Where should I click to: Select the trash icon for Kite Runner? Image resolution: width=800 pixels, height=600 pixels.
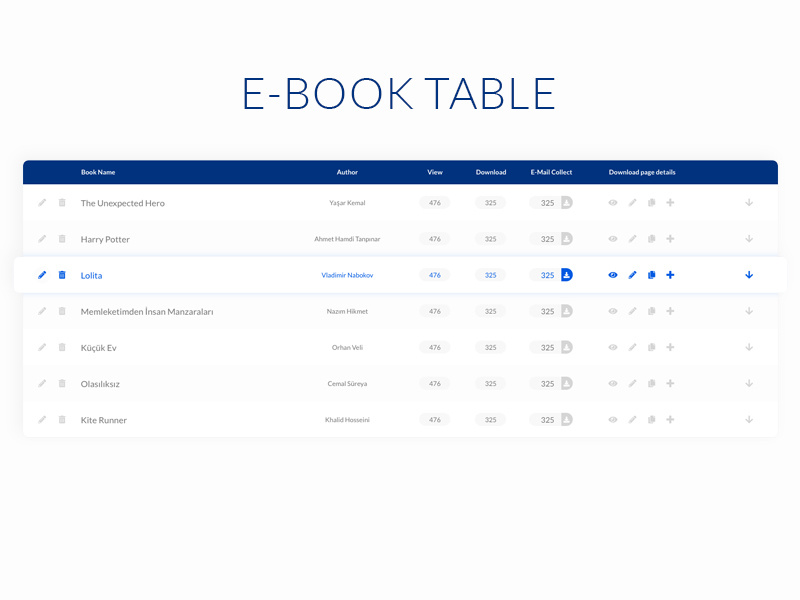62,420
